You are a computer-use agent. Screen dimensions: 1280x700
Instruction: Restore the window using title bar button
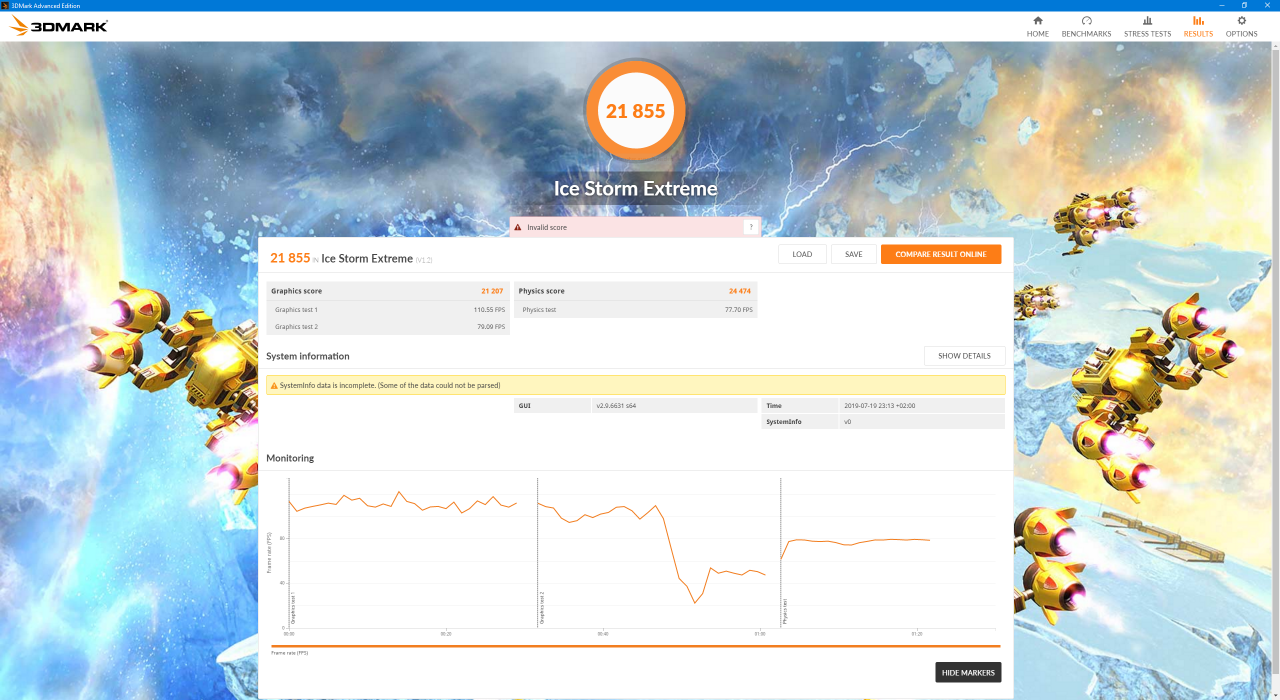[x=1244, y=5]
